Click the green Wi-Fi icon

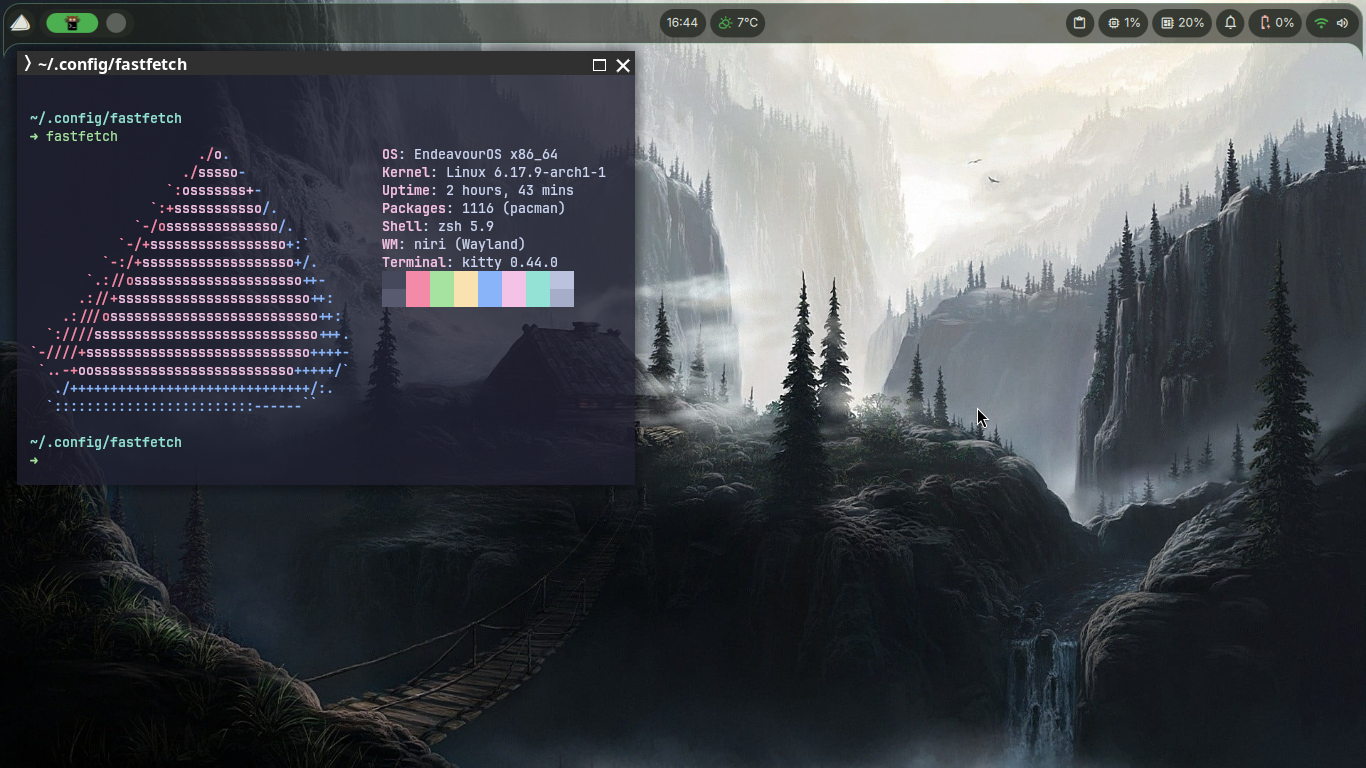click(1319, 22)
